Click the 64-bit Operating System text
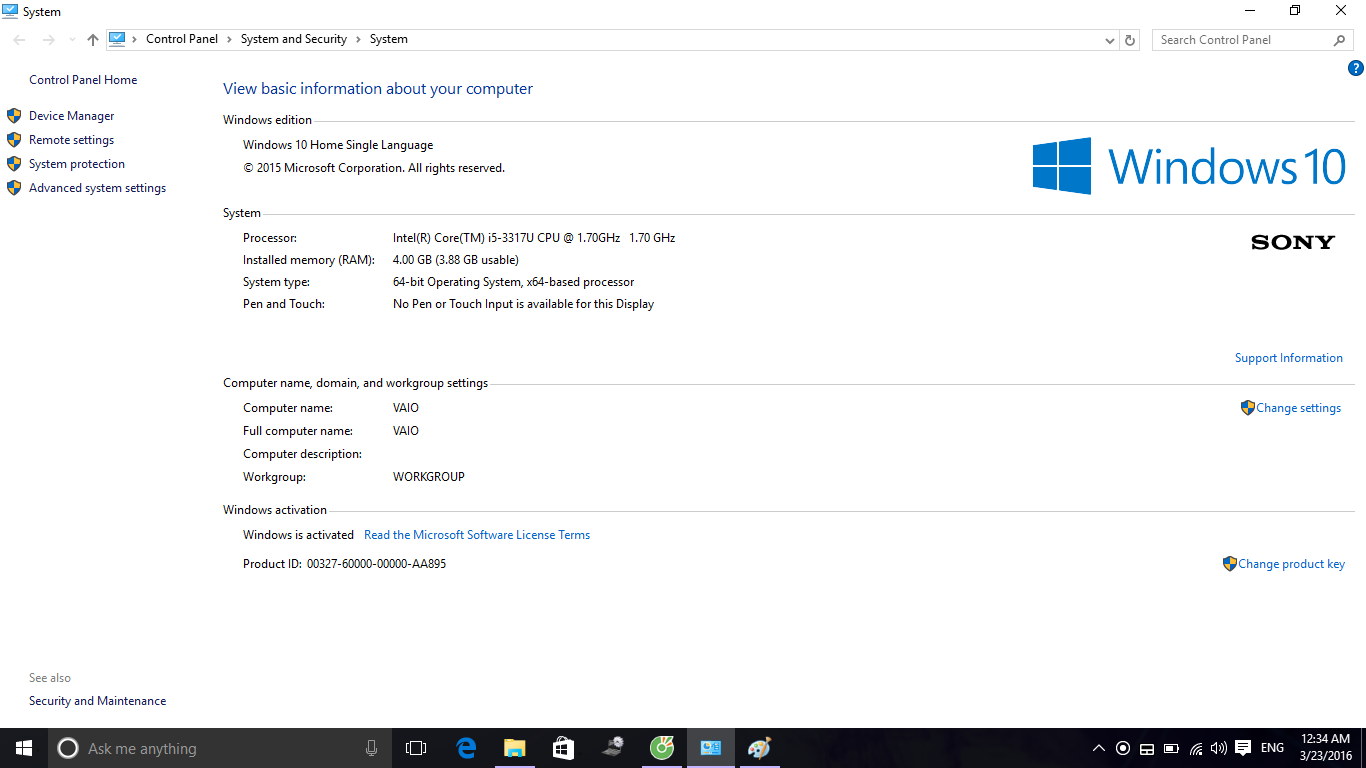 [x=514, y=282]
